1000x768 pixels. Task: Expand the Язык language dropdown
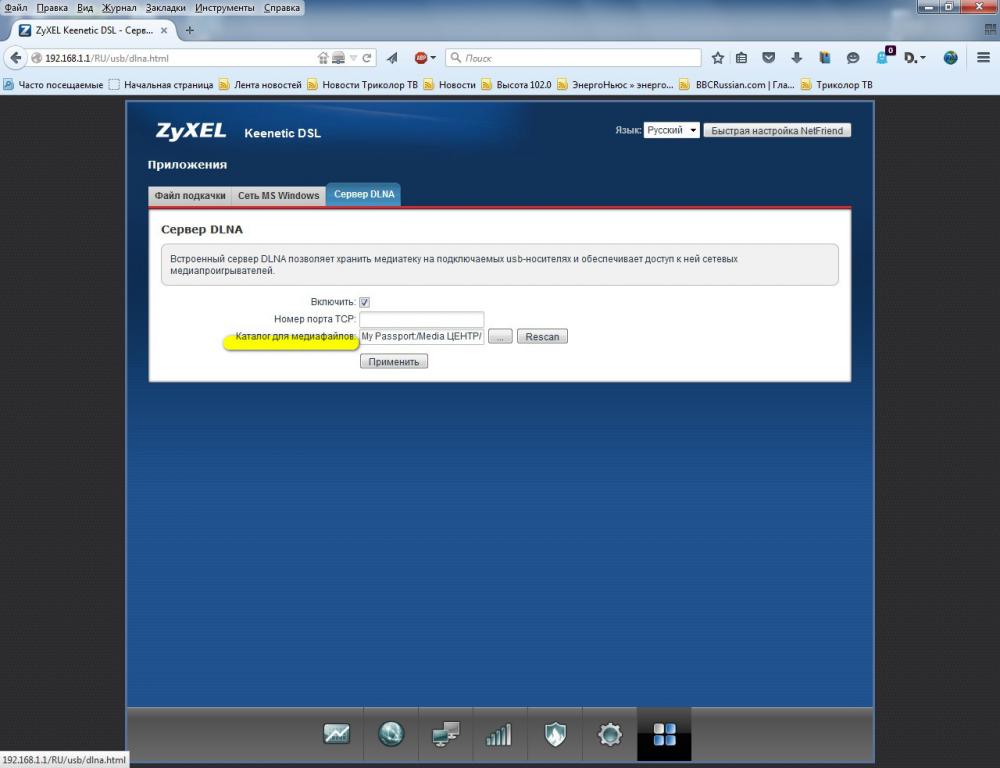click(x=671, y=131)
